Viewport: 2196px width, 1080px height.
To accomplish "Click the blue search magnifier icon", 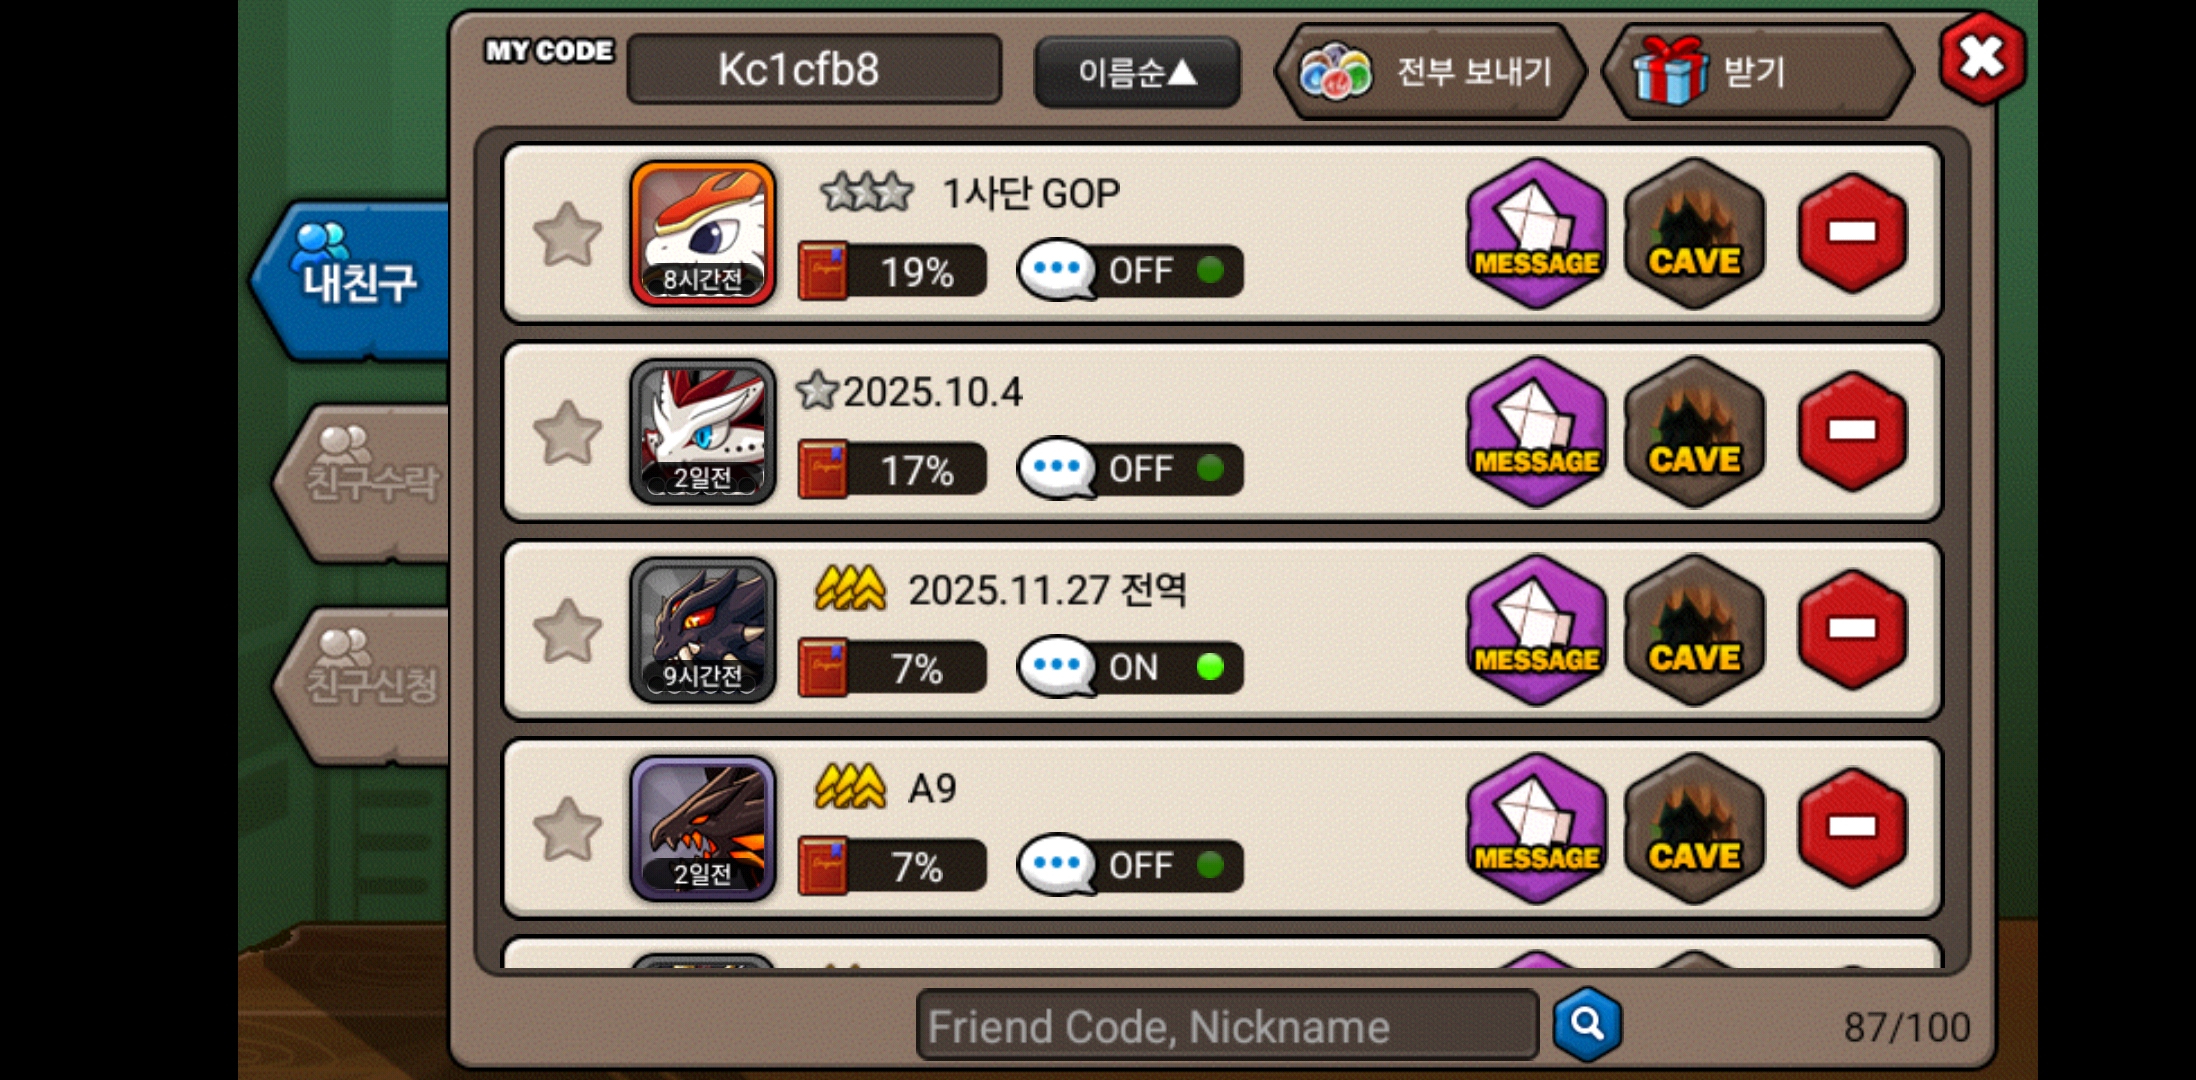I will coord(1587,1025).
